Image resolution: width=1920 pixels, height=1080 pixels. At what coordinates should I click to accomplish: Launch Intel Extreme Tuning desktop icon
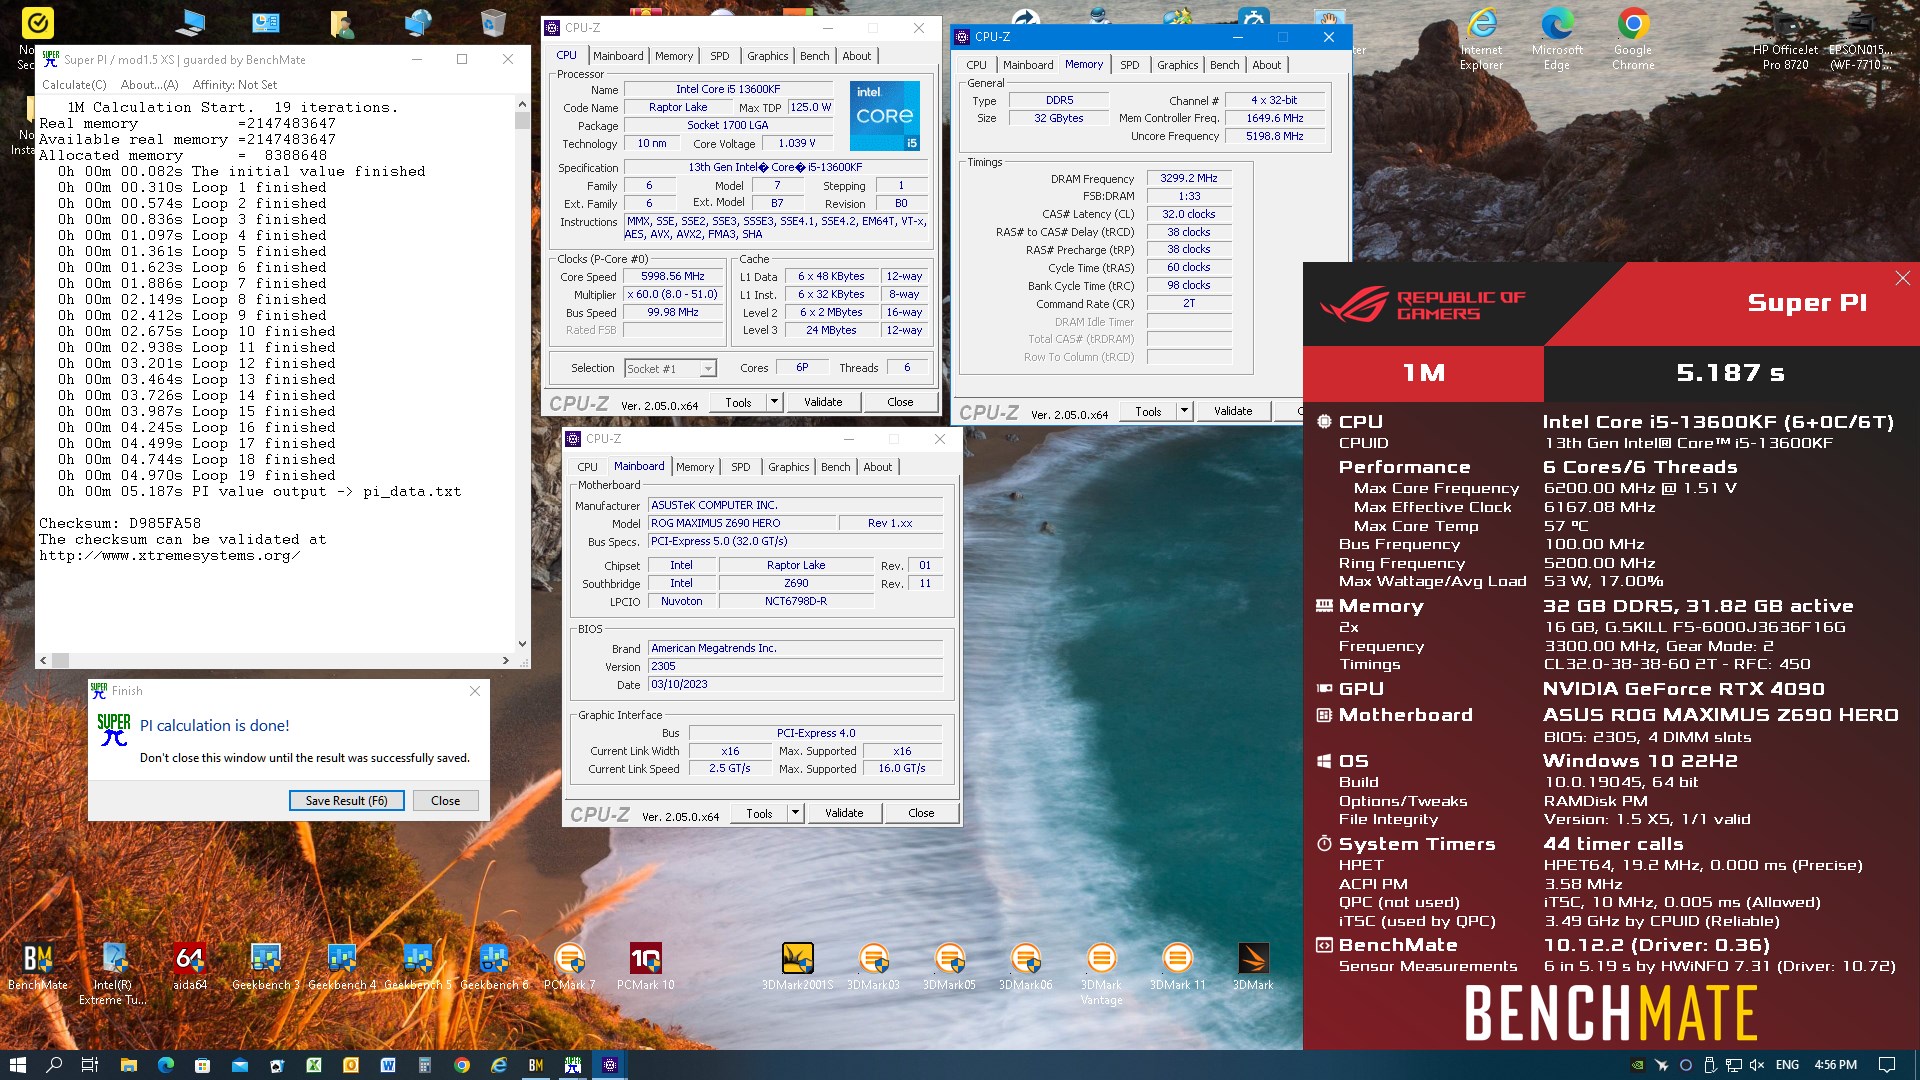113,972
